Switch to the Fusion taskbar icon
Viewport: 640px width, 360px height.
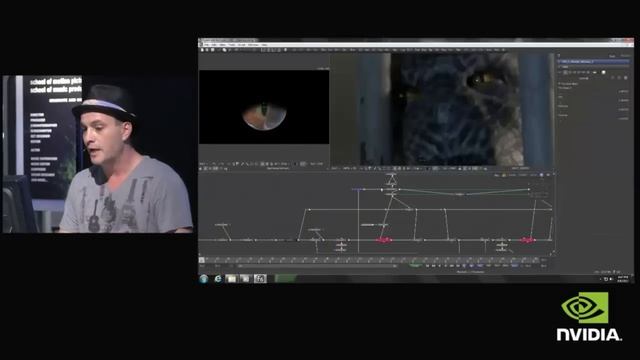click(x=260, y=279)
